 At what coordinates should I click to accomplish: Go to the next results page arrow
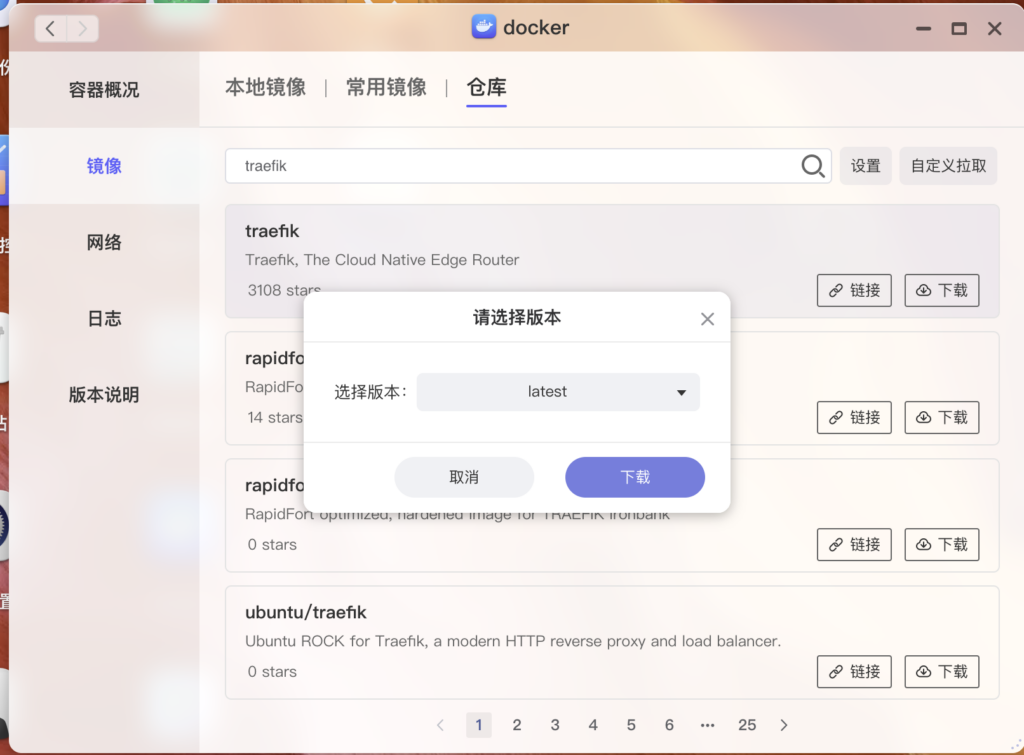784,725
